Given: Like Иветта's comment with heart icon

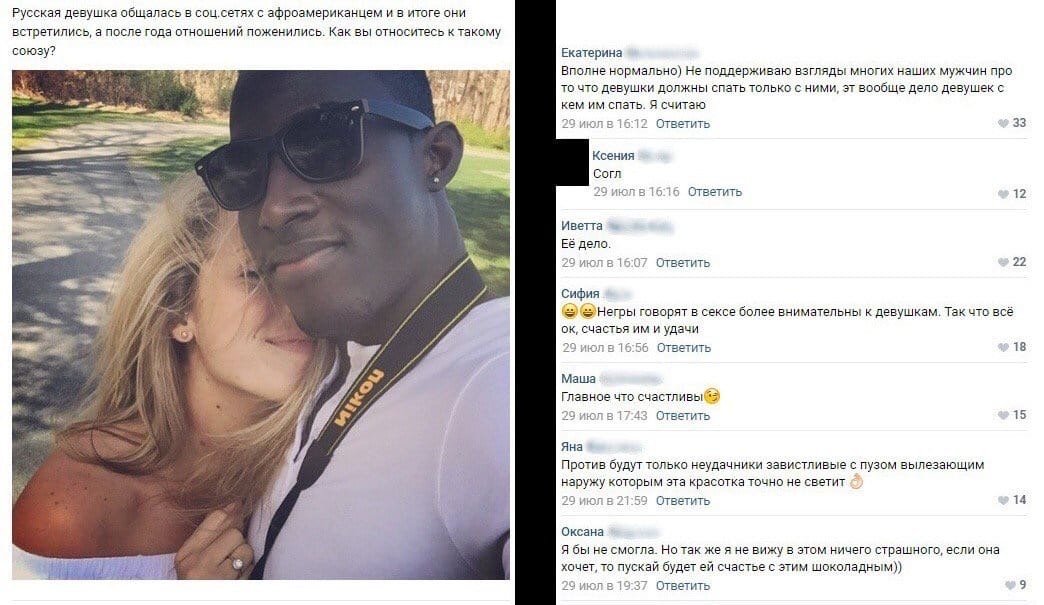Looking at the screenshot, I should (x=1003, y=262).
